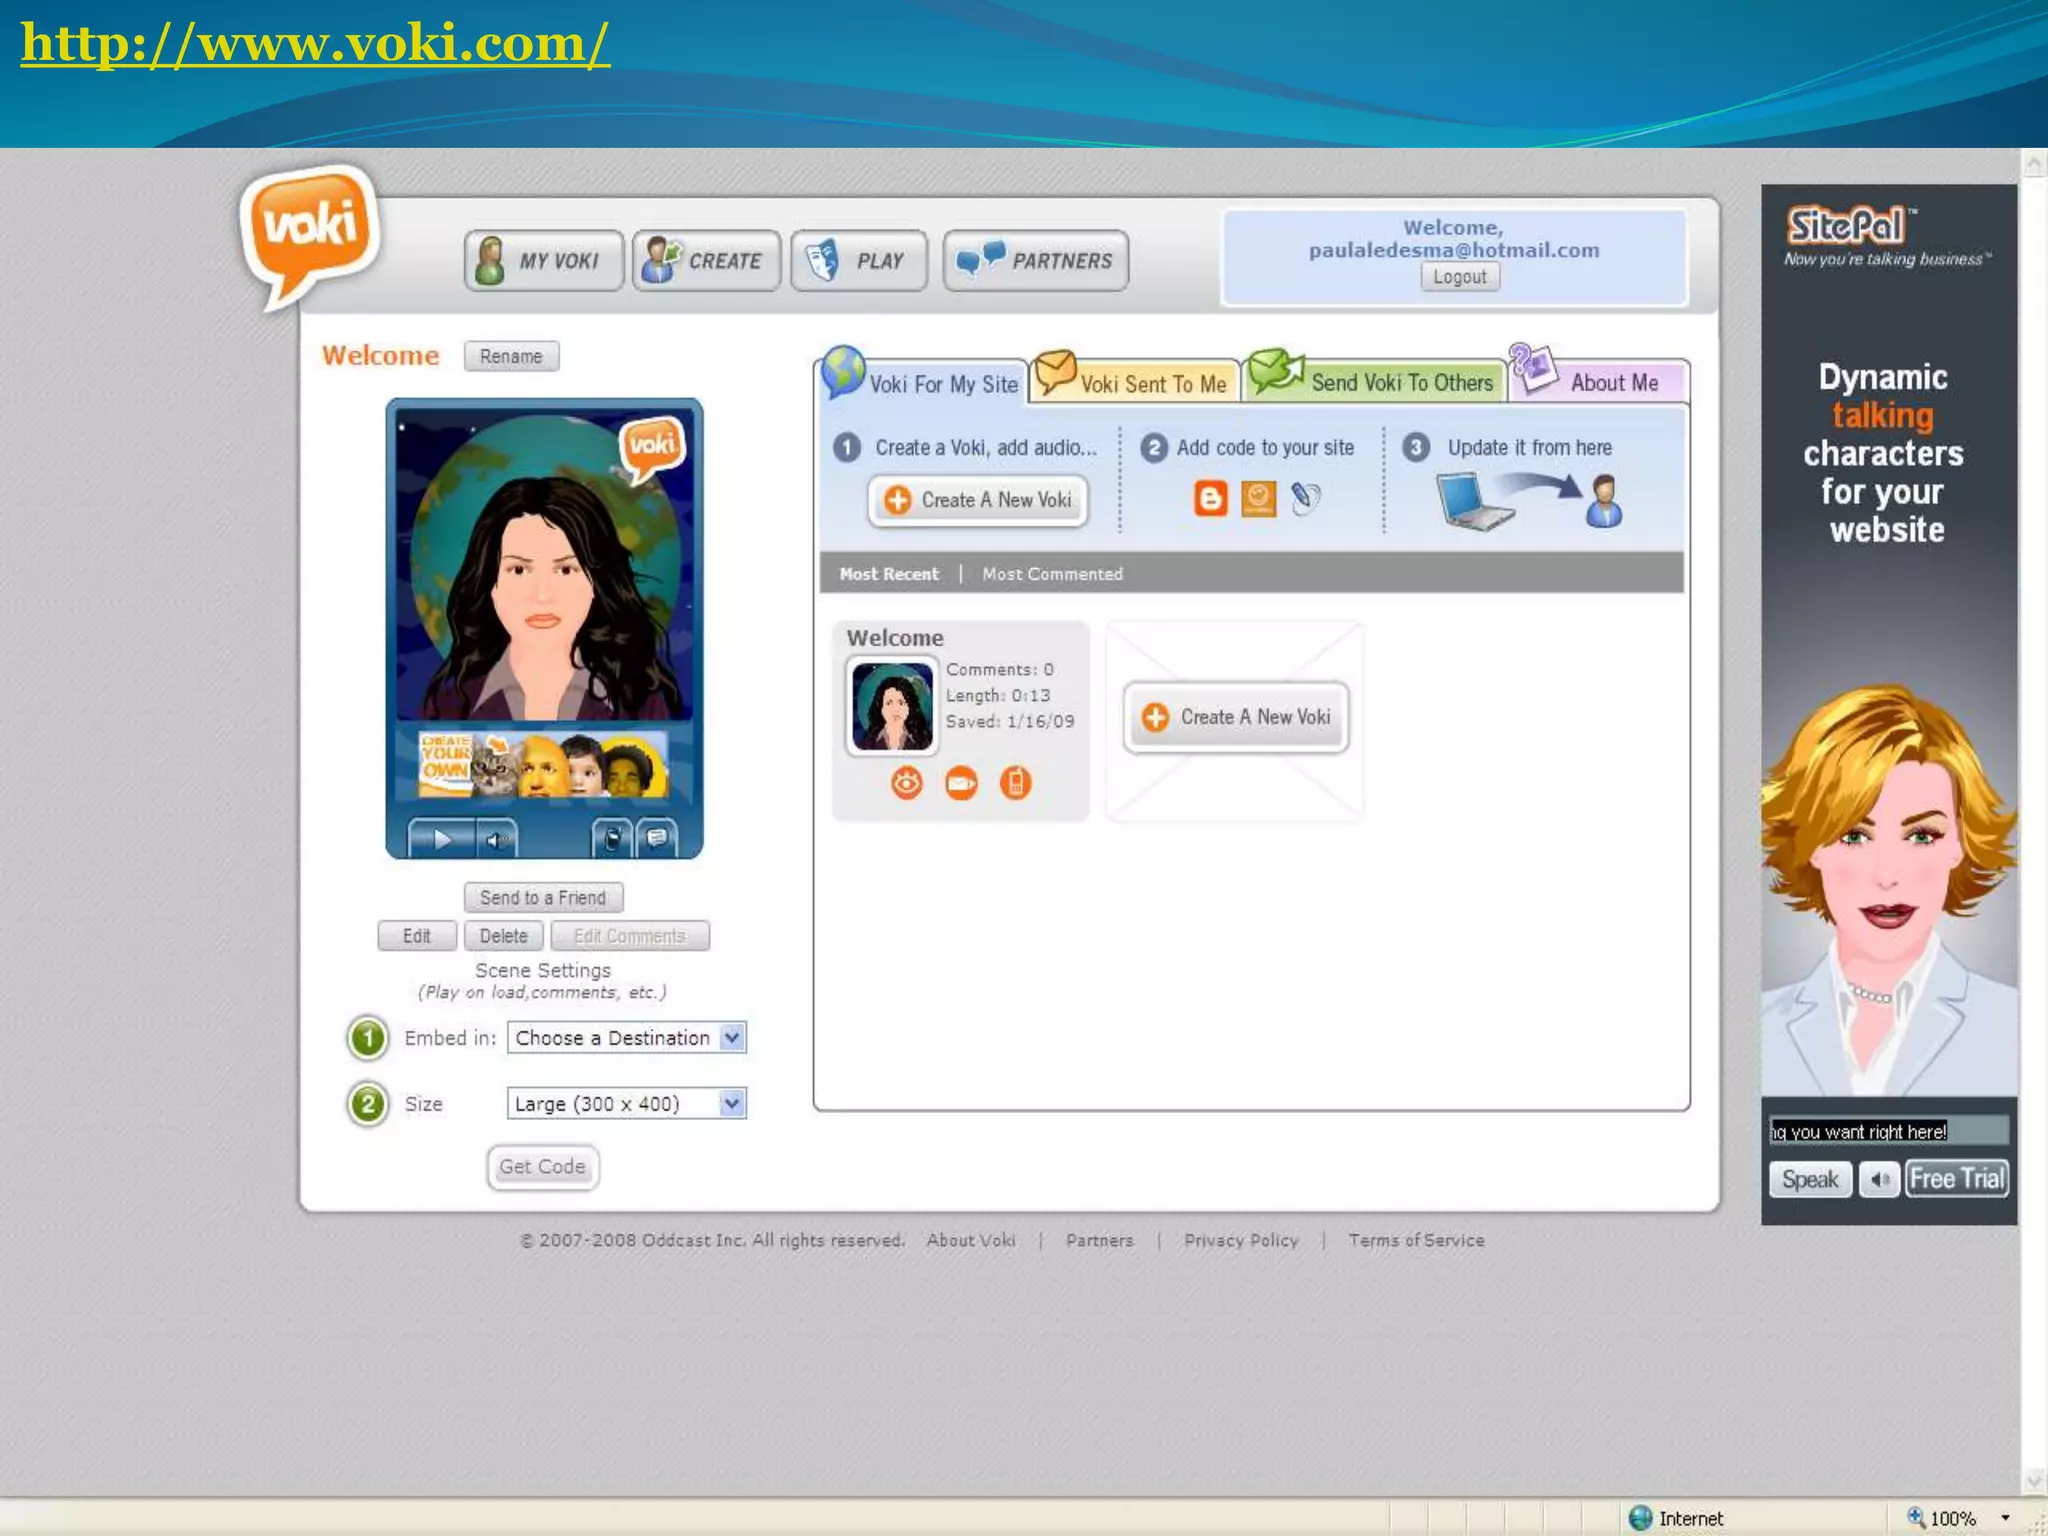This screenshot has width=2048, height=1536.
Task: Edit the selected Voki
Action: pyautogui.click(x=417, y=936)
